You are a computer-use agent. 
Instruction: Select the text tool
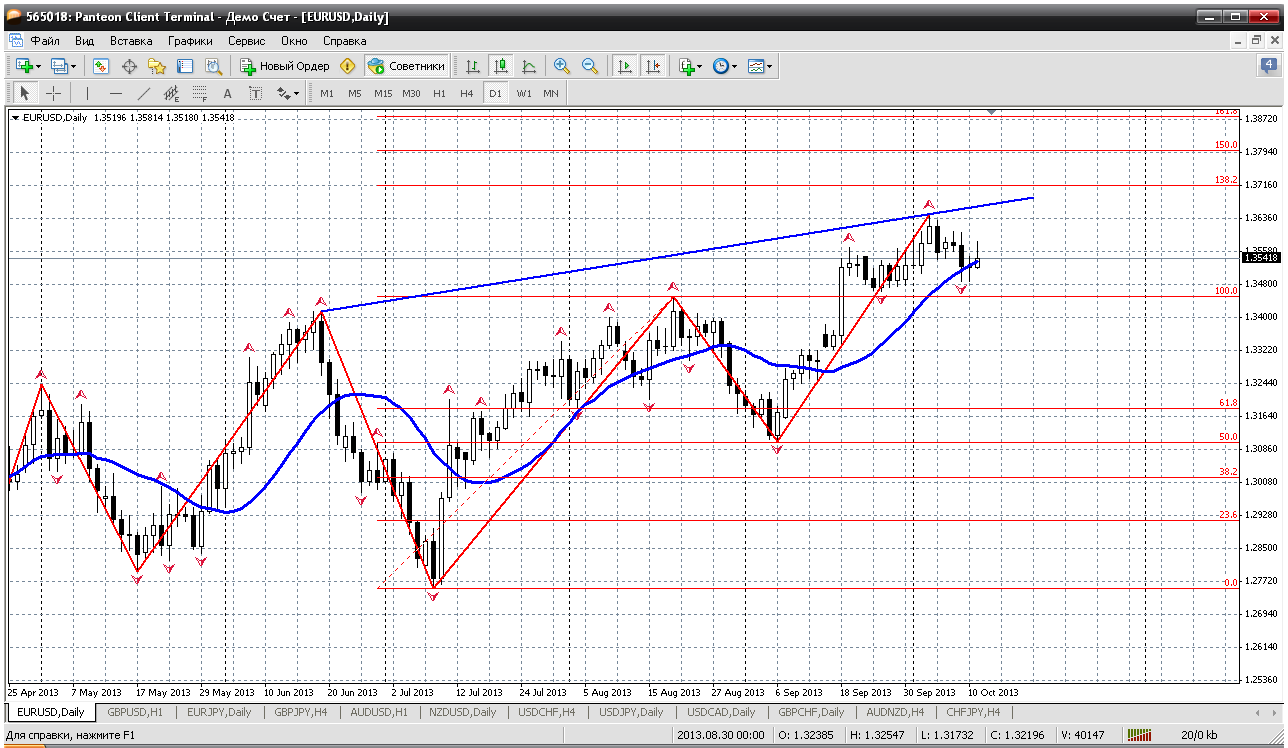227,93
